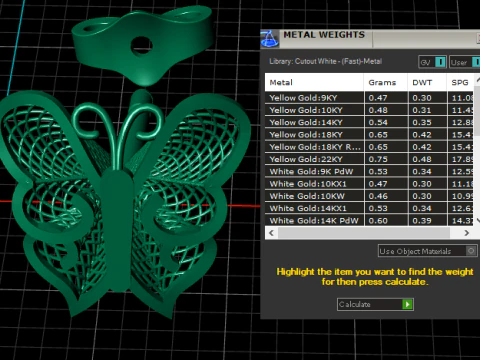
Task: Click the DWT column header
Action: point(427,82)
